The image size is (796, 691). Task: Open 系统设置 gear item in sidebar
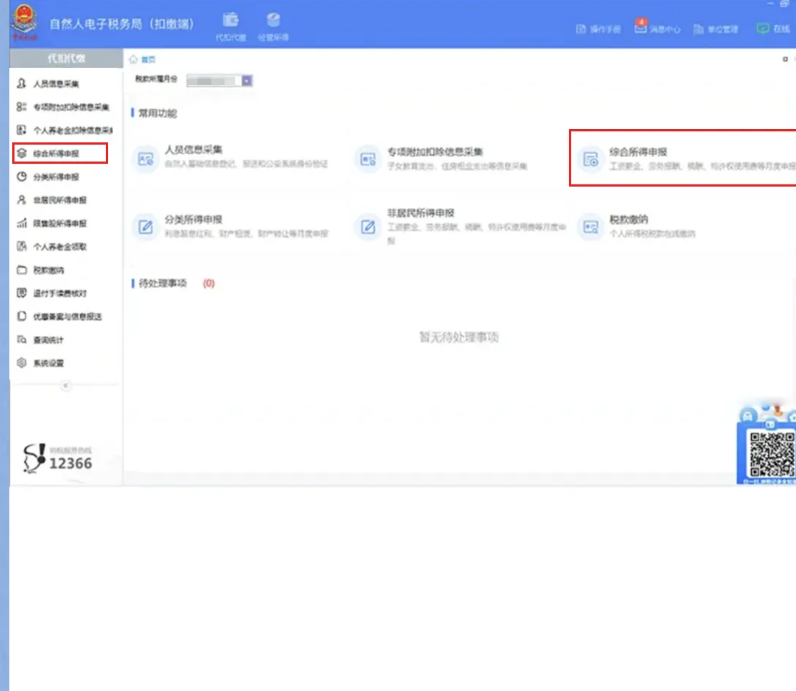[40, 363]
